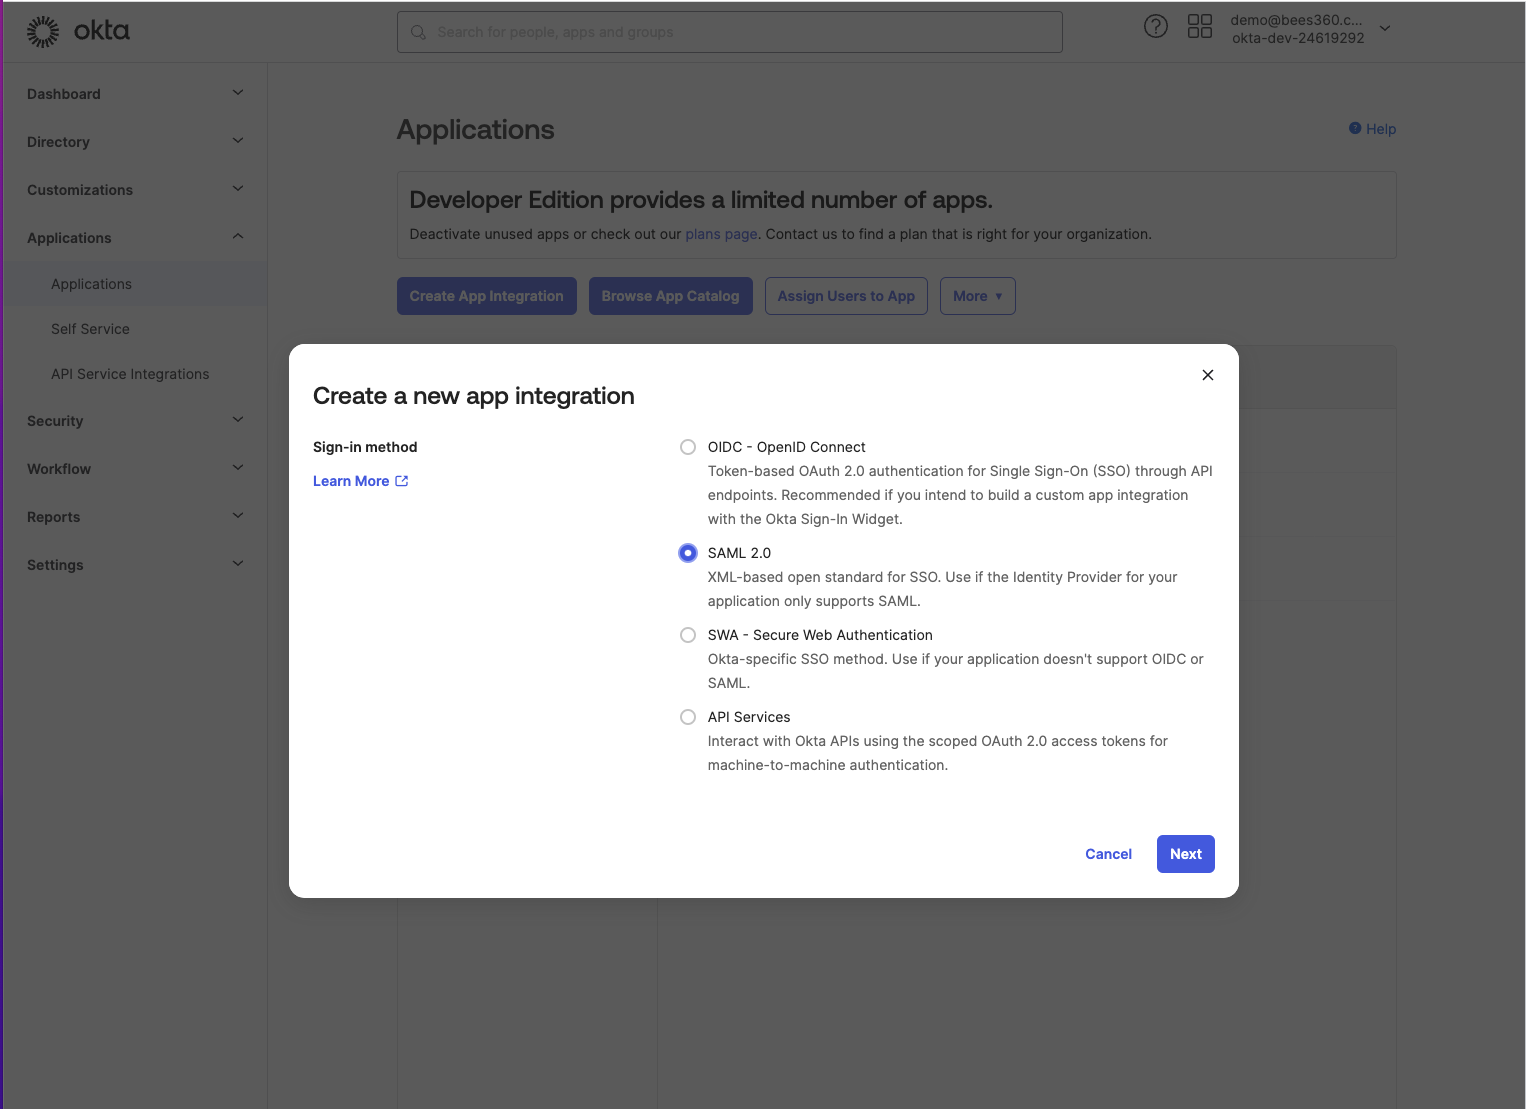Click the blue Help icon near Applications heading
Screen dimensions: 1526x1109
(x=1355, y=128)
